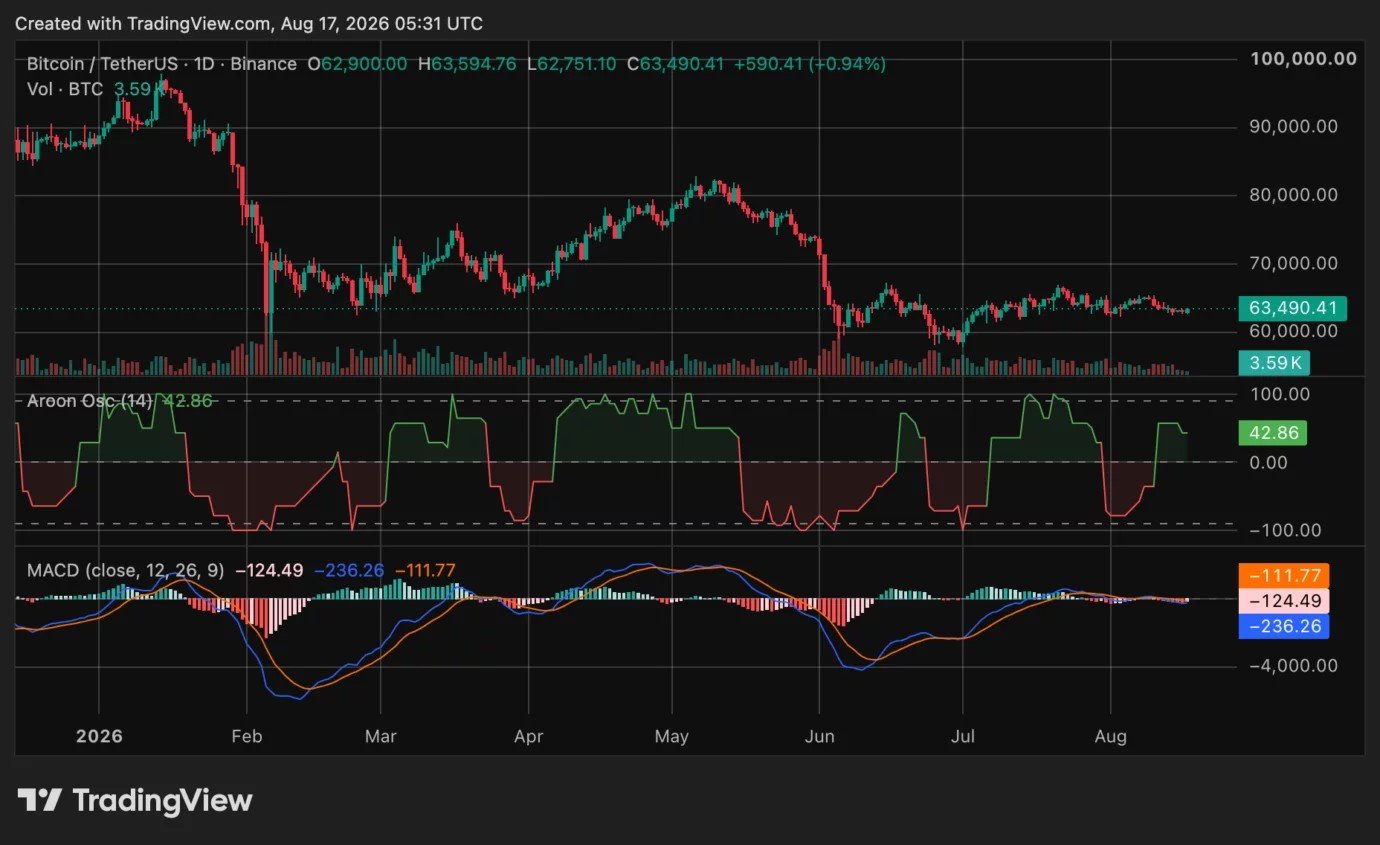Click the 2026 year label on time axis
The height and width of the screenshot is (845, 1380).
[x=99, y=737]
